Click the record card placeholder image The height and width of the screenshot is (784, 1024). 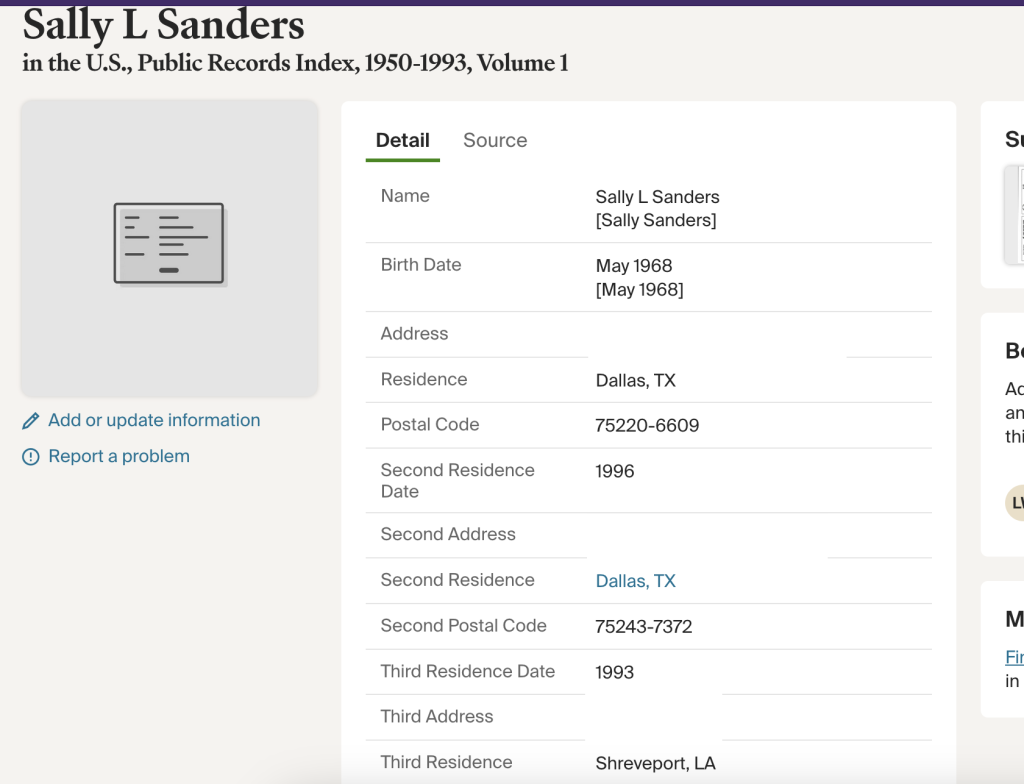click(169, 244)
